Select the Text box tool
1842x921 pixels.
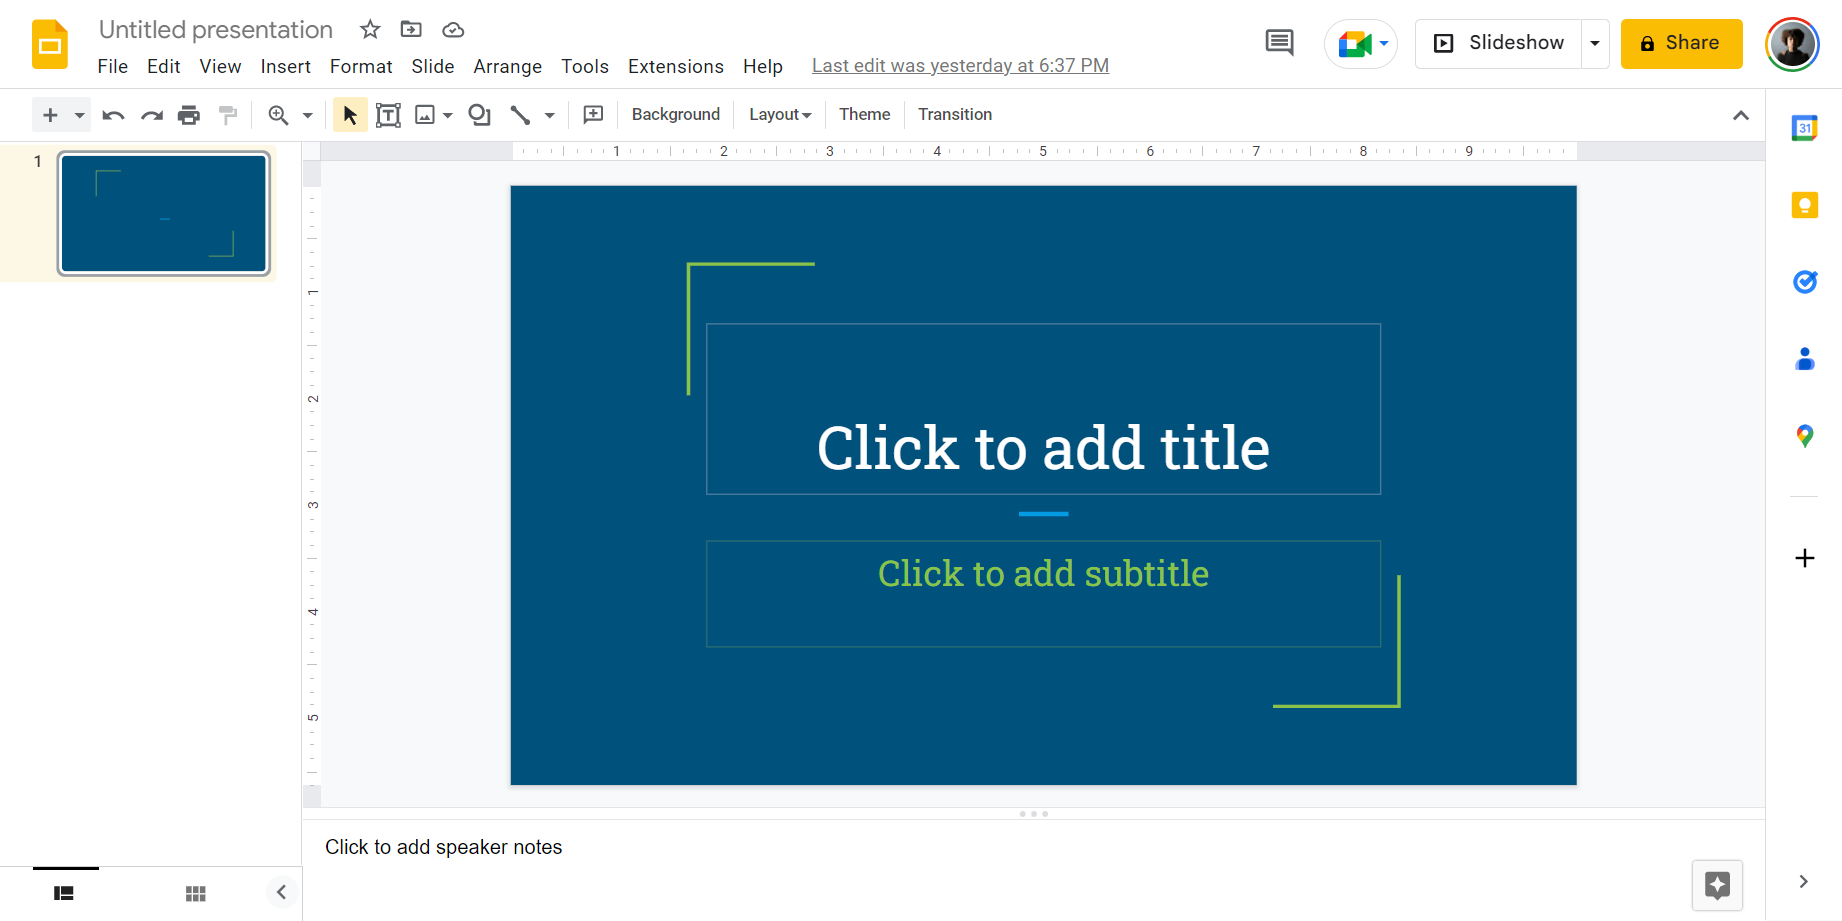pyautogui.click(x=388, y=115)
